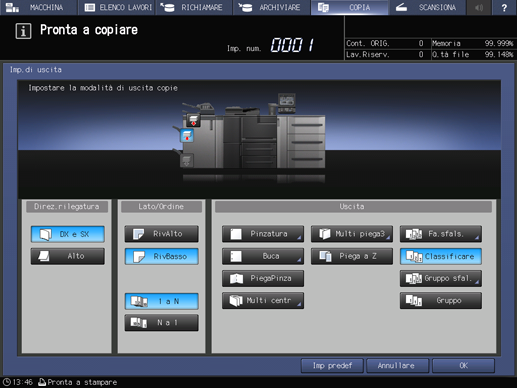The width and height of the screenshot is (517, 388).
Task: Toggle Piega a Z folding
Action: (352, 256)
